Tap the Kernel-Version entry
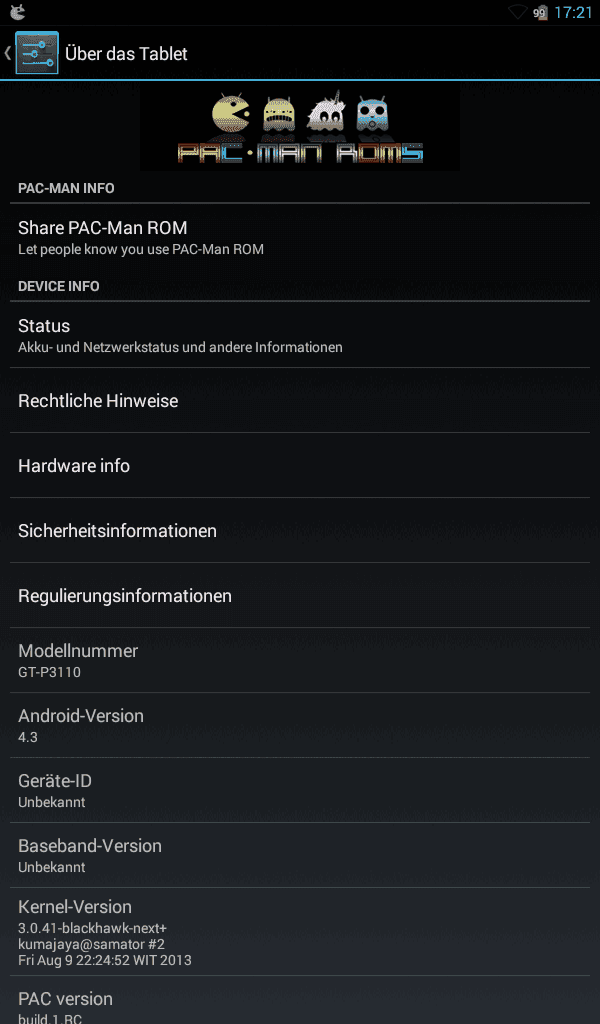Viewport: 600px width, 1024px height. [x=300, y=932]
